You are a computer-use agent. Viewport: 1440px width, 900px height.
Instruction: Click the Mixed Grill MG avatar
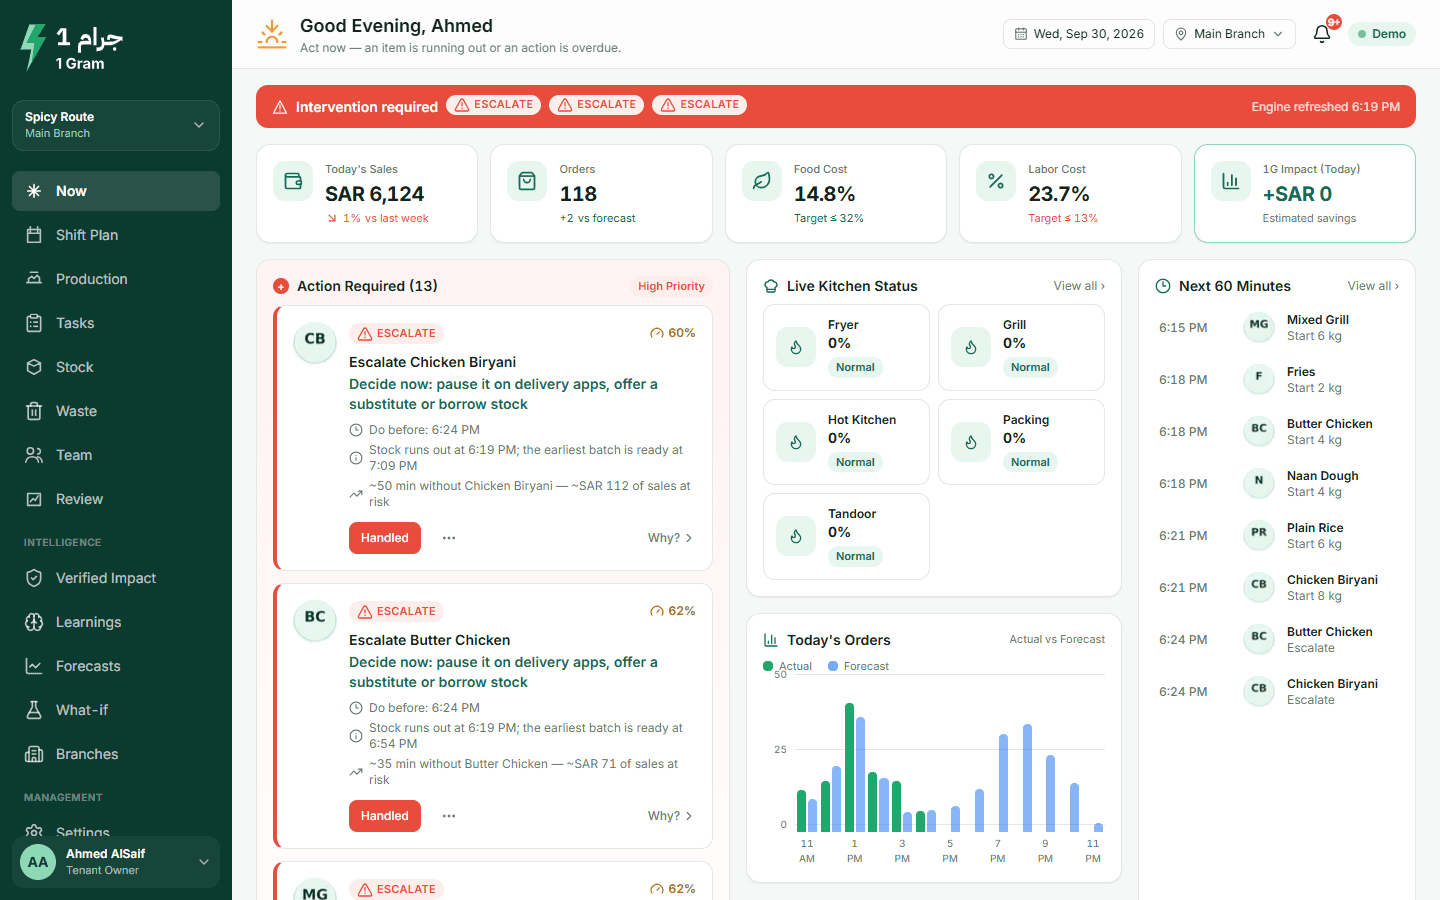(x=1259, y=325)
